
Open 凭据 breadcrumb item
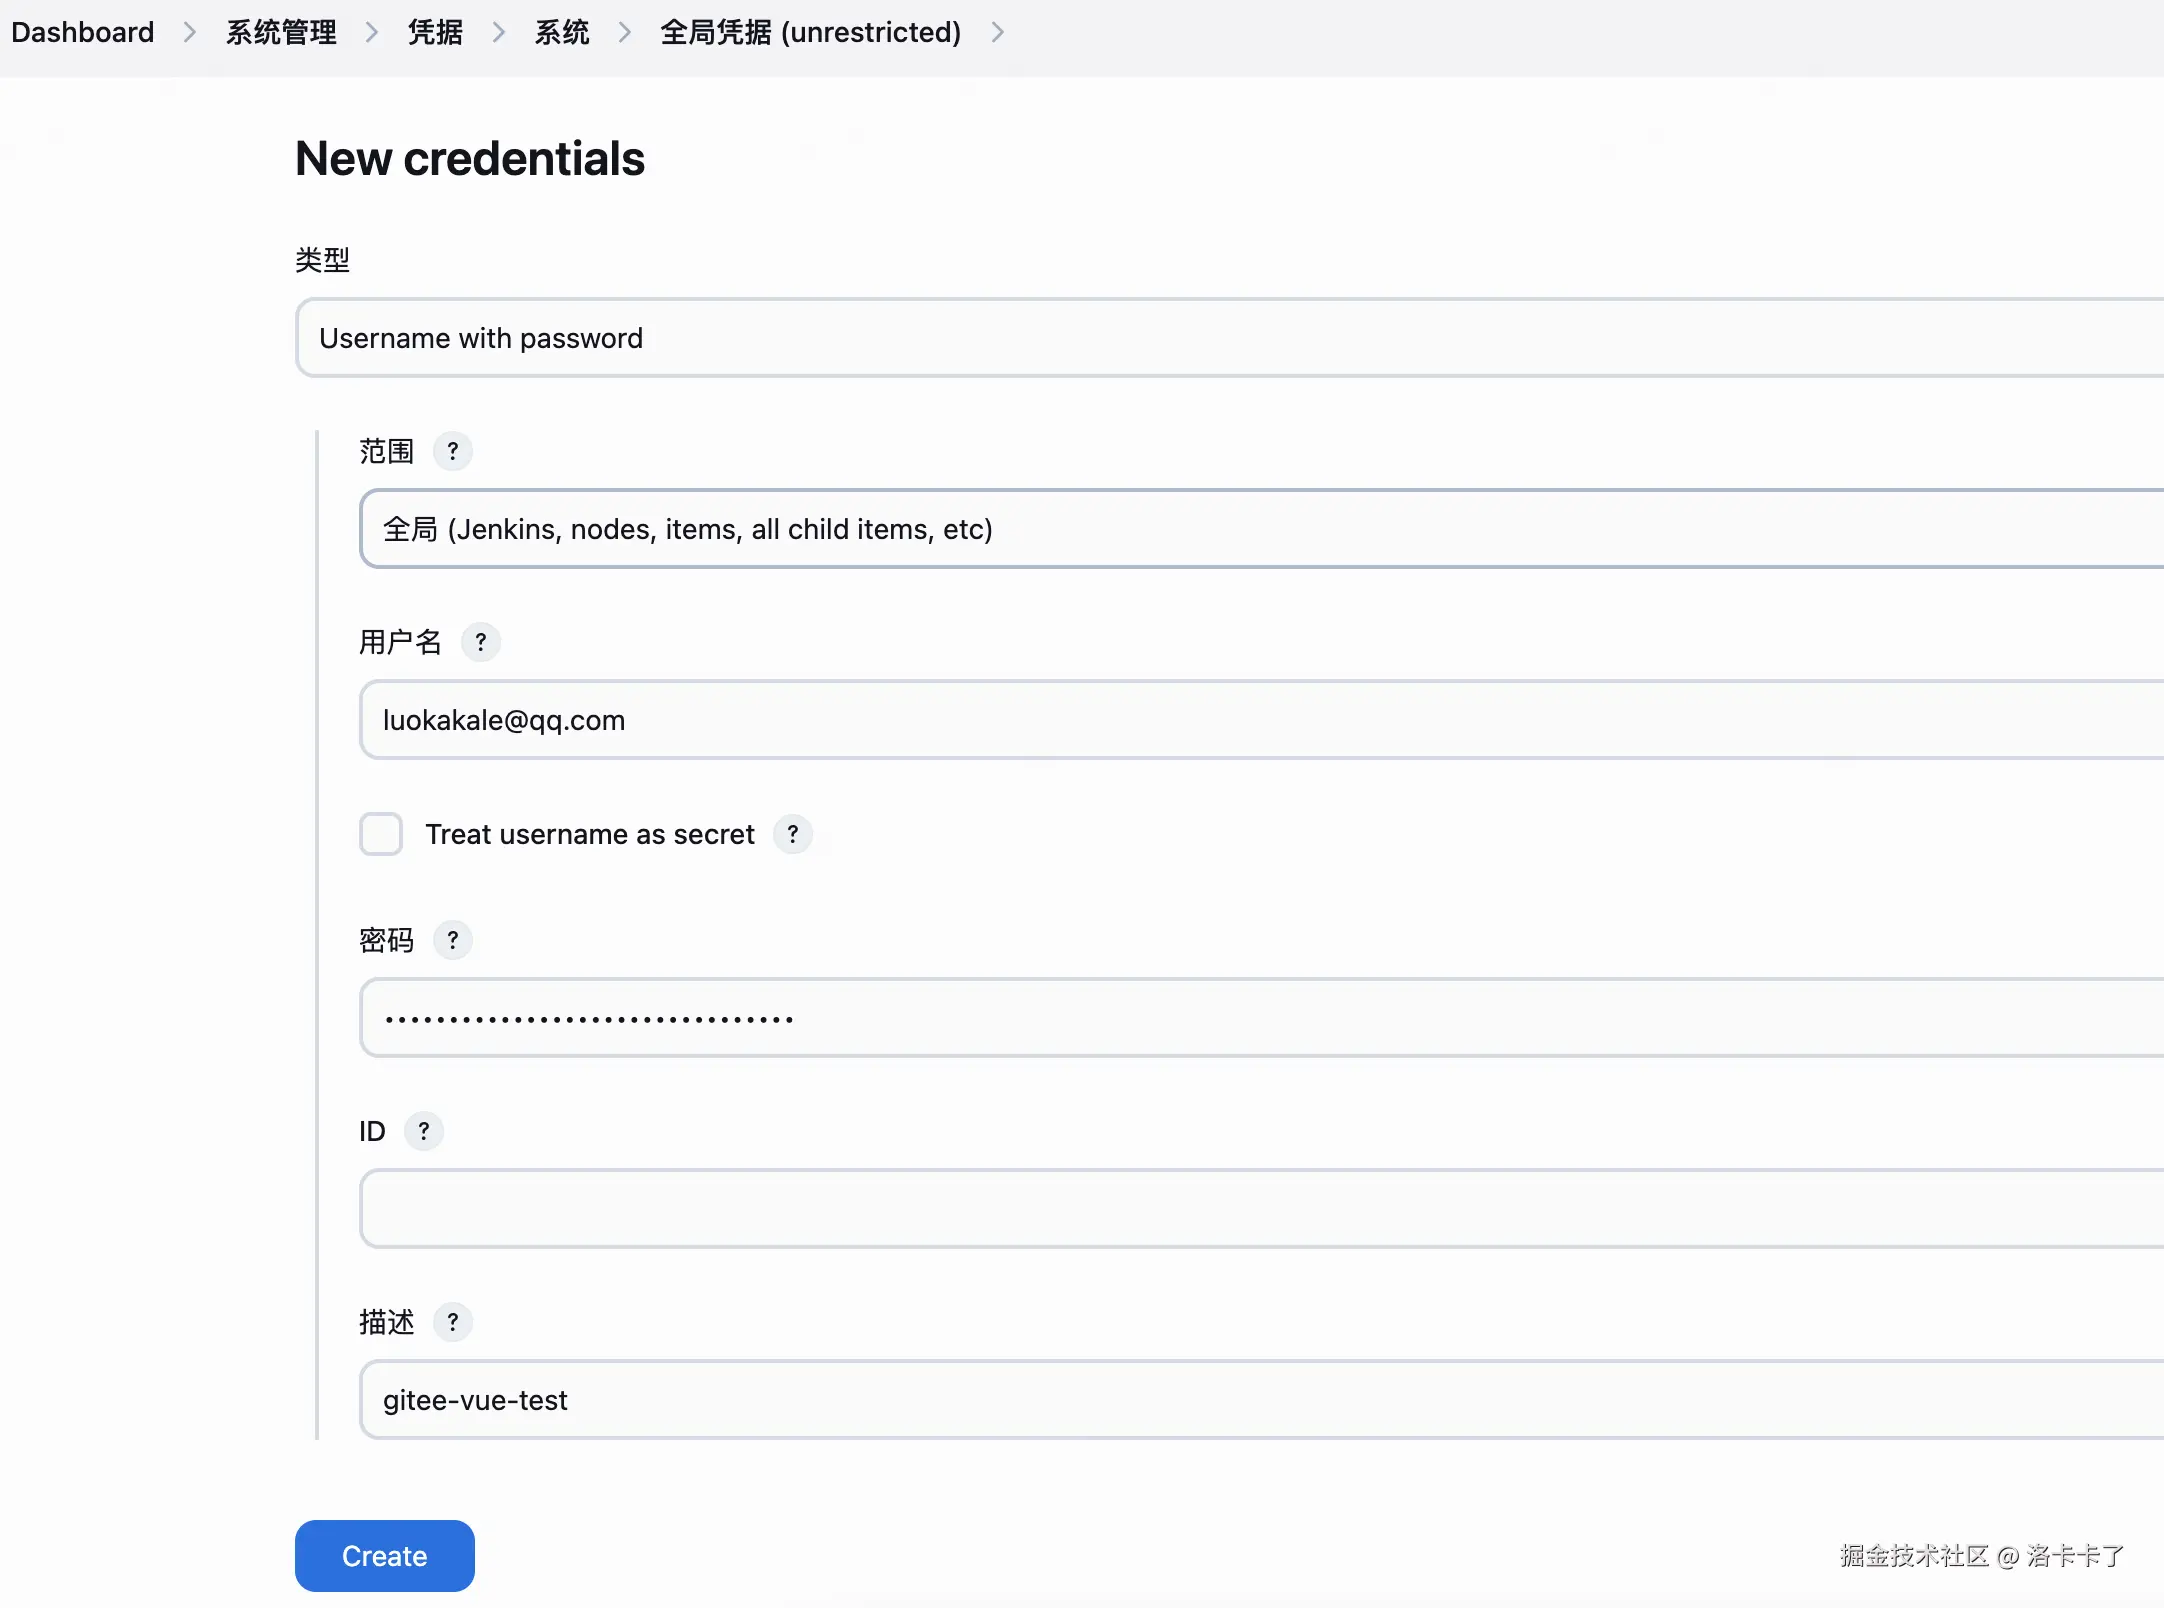435,33
